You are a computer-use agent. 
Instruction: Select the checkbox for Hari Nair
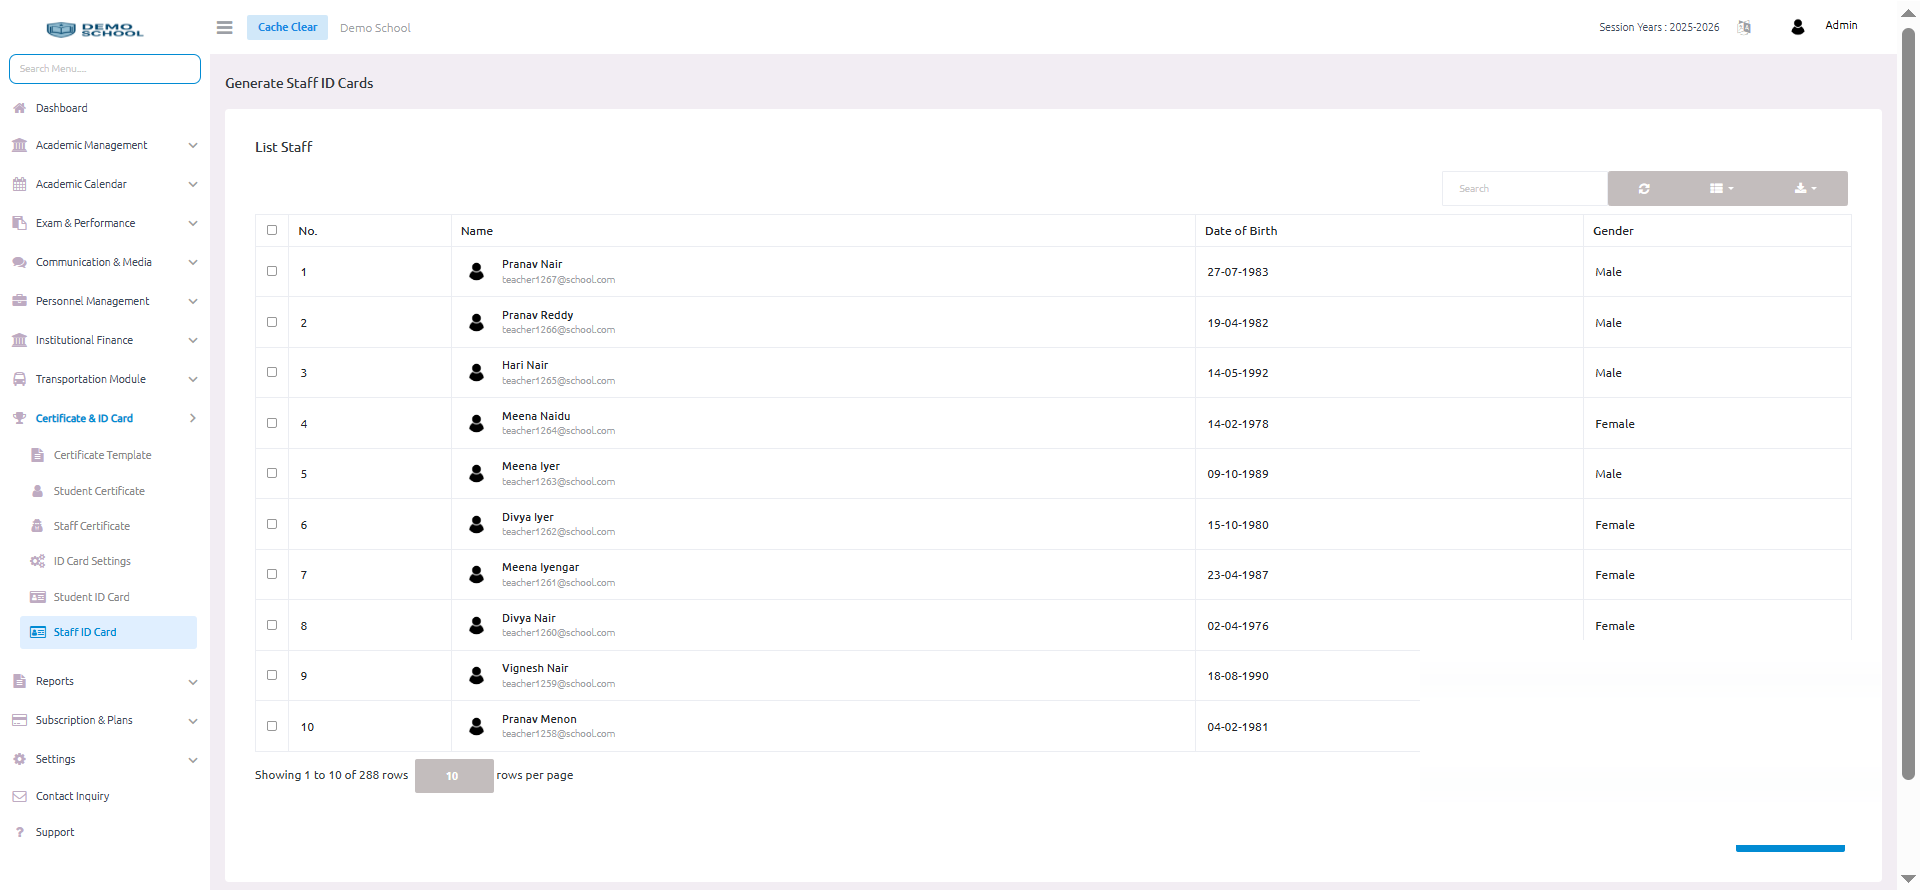coord(272,372)
